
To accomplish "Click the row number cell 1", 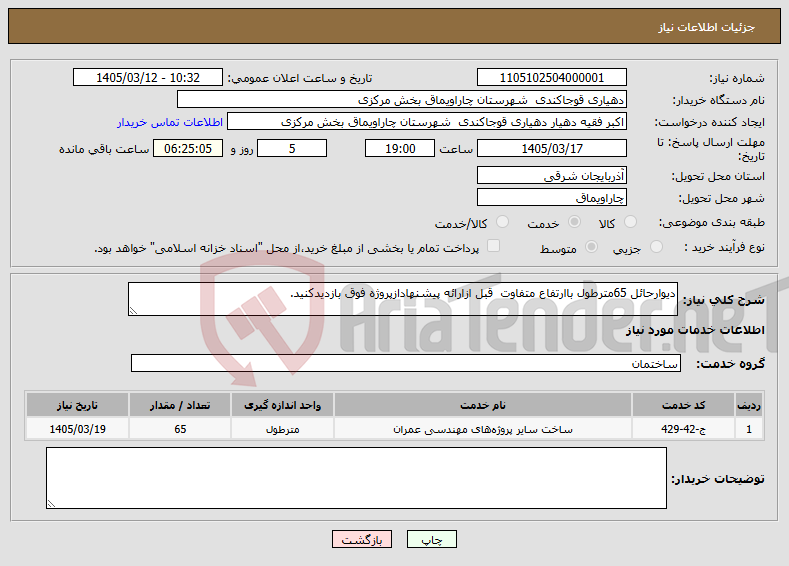I will pyautogui.click(x=749, y=429).
